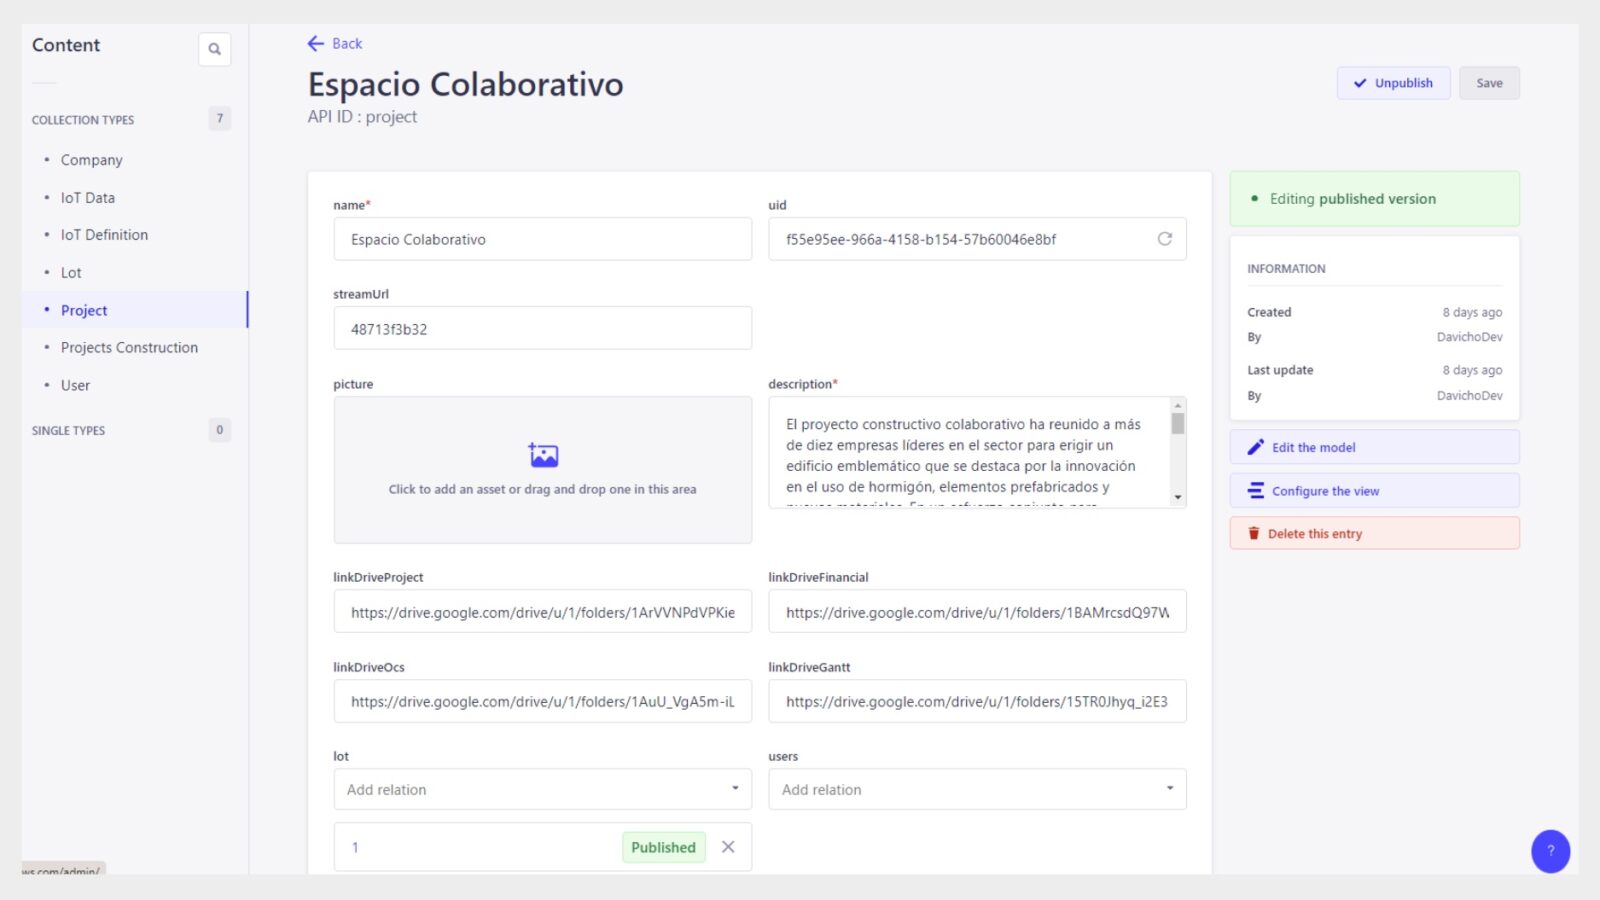1600x900 pixels.
Task: Click the Save button
Action: pyautogui.click(x=1489, y=83)
